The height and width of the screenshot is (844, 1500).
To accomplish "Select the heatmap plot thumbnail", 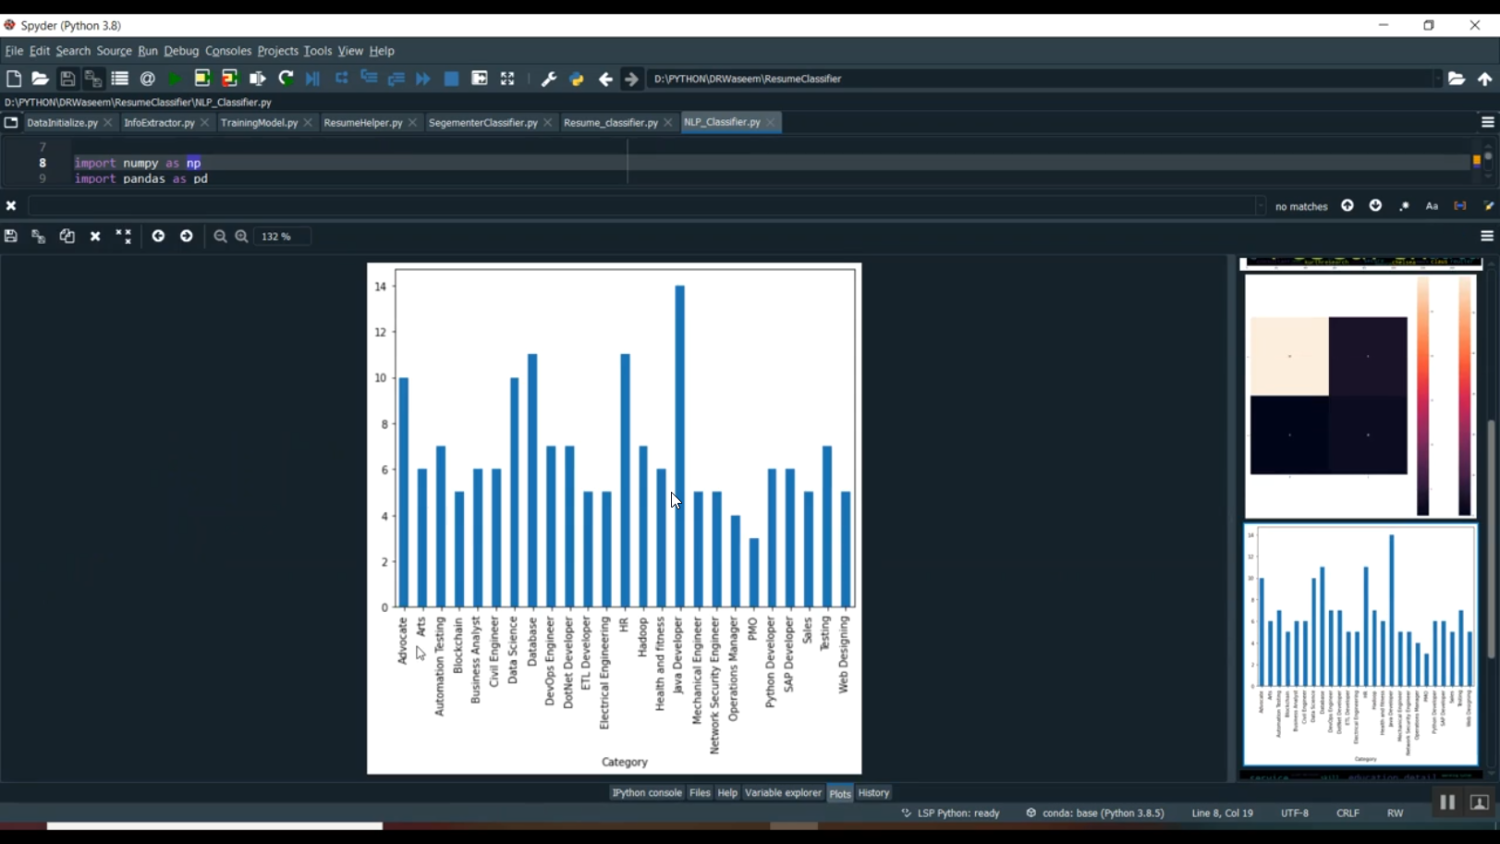I will (x=1360, y=396).
